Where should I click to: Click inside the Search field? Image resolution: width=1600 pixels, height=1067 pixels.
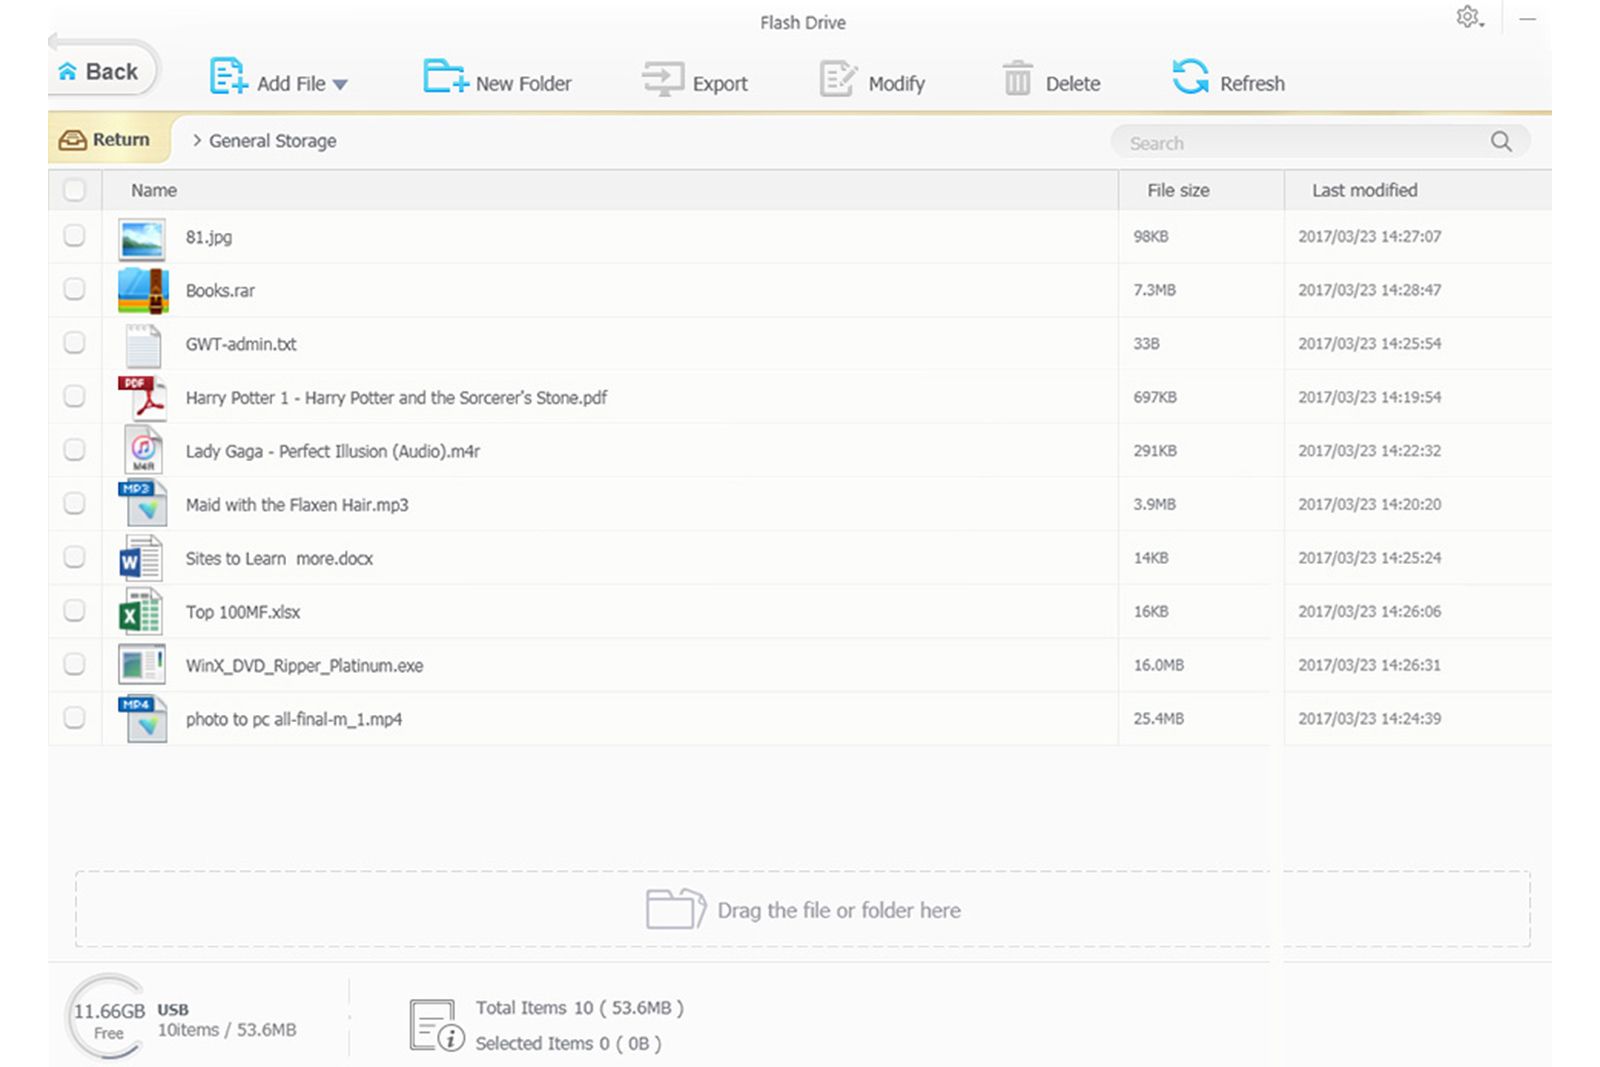pyautogui.click(x=1280, y=142)
